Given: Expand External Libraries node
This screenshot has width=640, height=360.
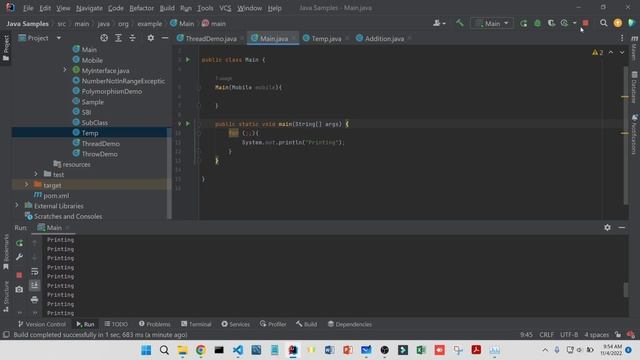Looking at the screenshot, I should click(17, 206).
